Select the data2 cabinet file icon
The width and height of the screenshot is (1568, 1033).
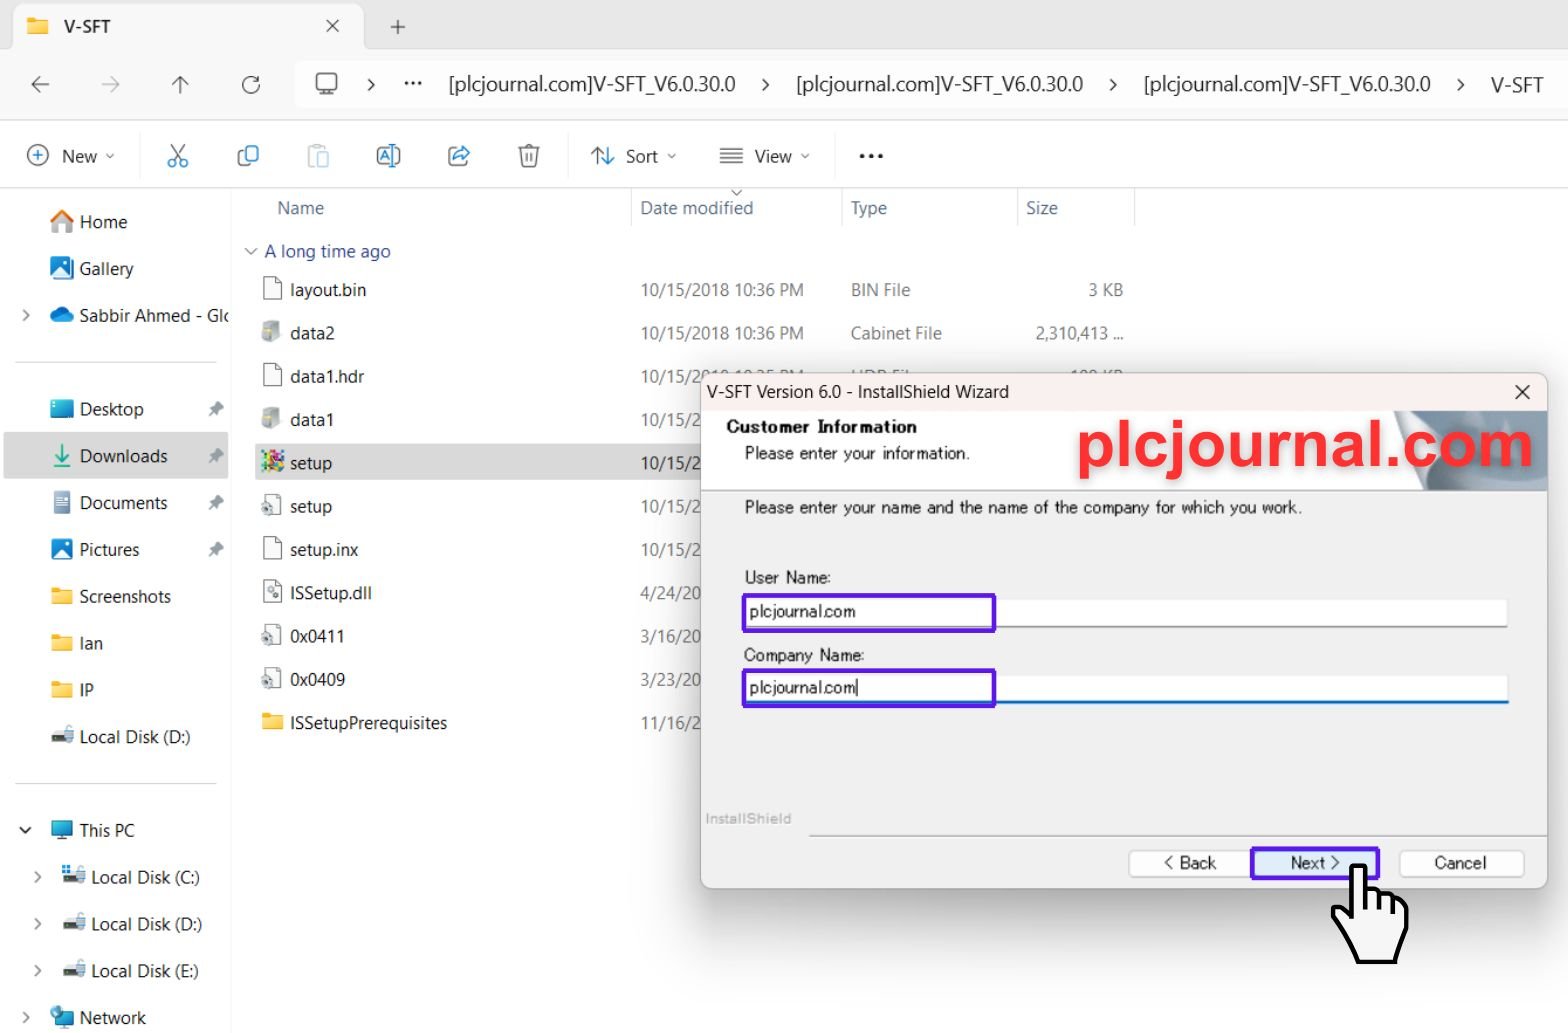click(x=271, y=332)
